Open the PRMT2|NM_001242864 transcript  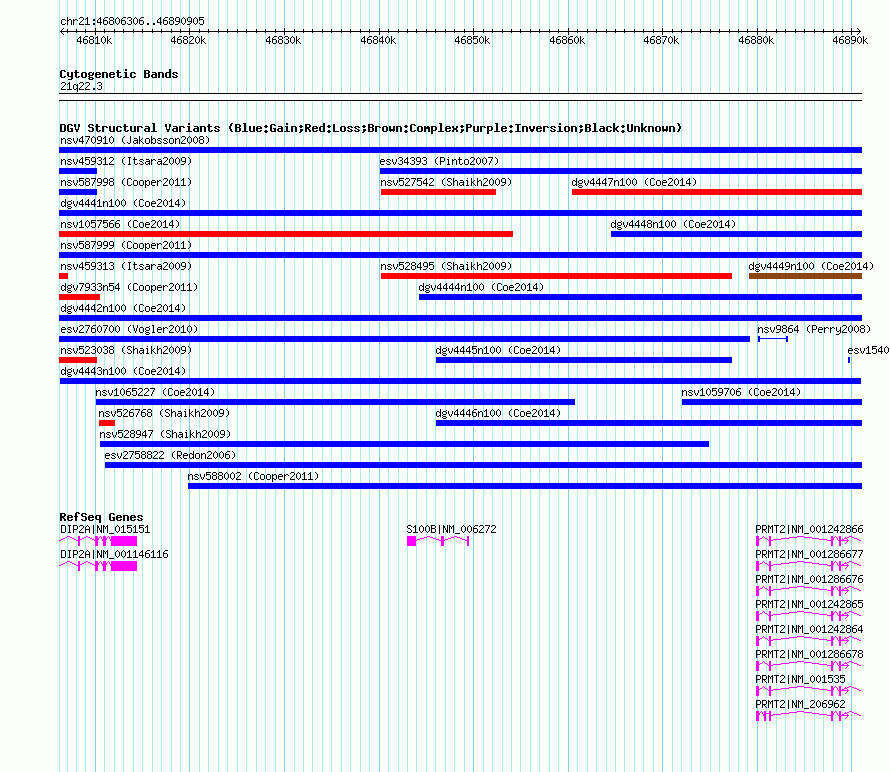808,641
